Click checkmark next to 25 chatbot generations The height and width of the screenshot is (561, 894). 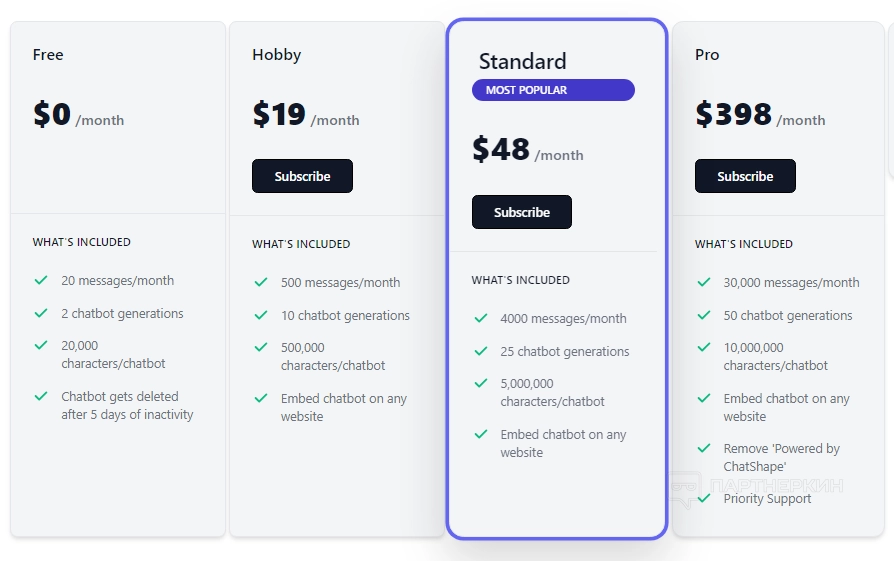[481, 351]
